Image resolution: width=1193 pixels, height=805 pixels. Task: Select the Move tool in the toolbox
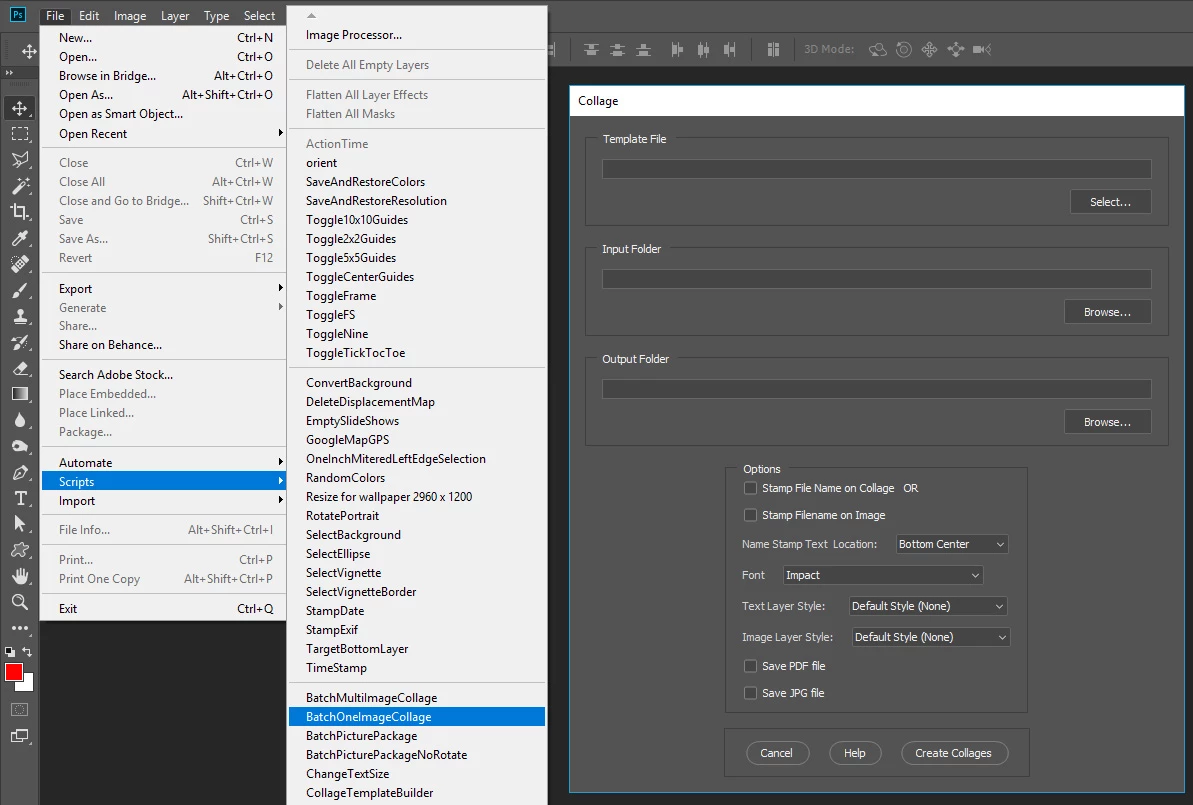pyautogui.click(x=20, y=108)
